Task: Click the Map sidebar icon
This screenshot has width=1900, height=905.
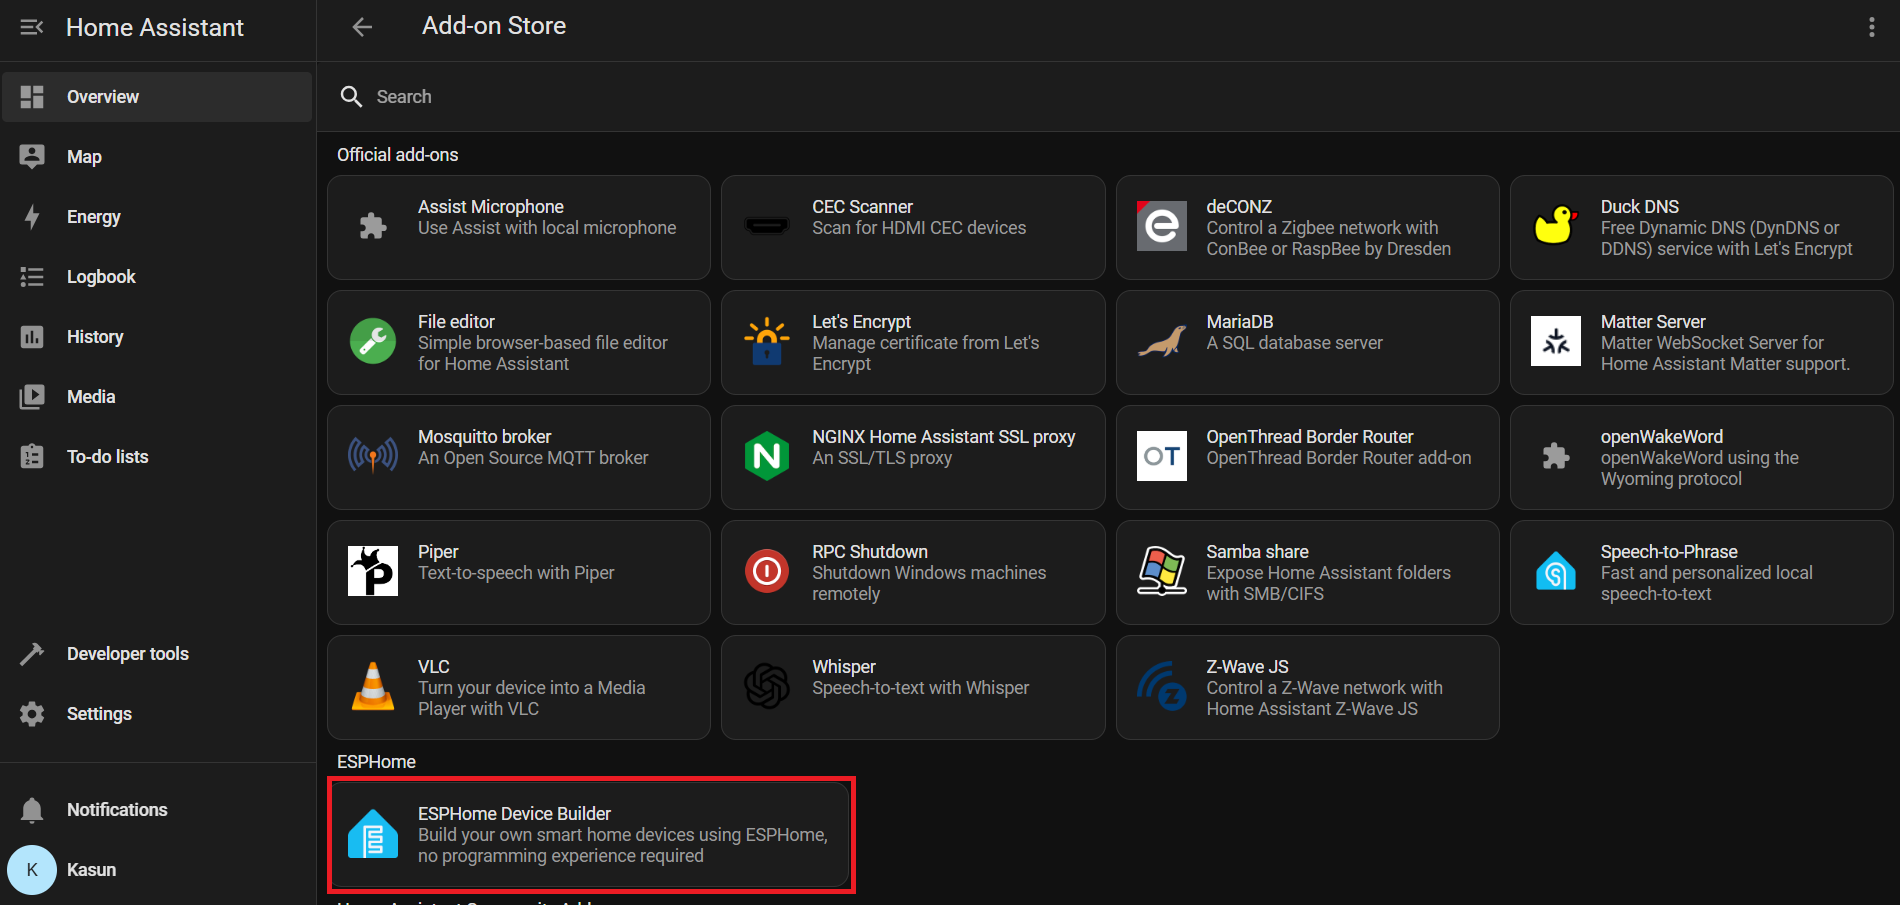Action: click(32, 157)
